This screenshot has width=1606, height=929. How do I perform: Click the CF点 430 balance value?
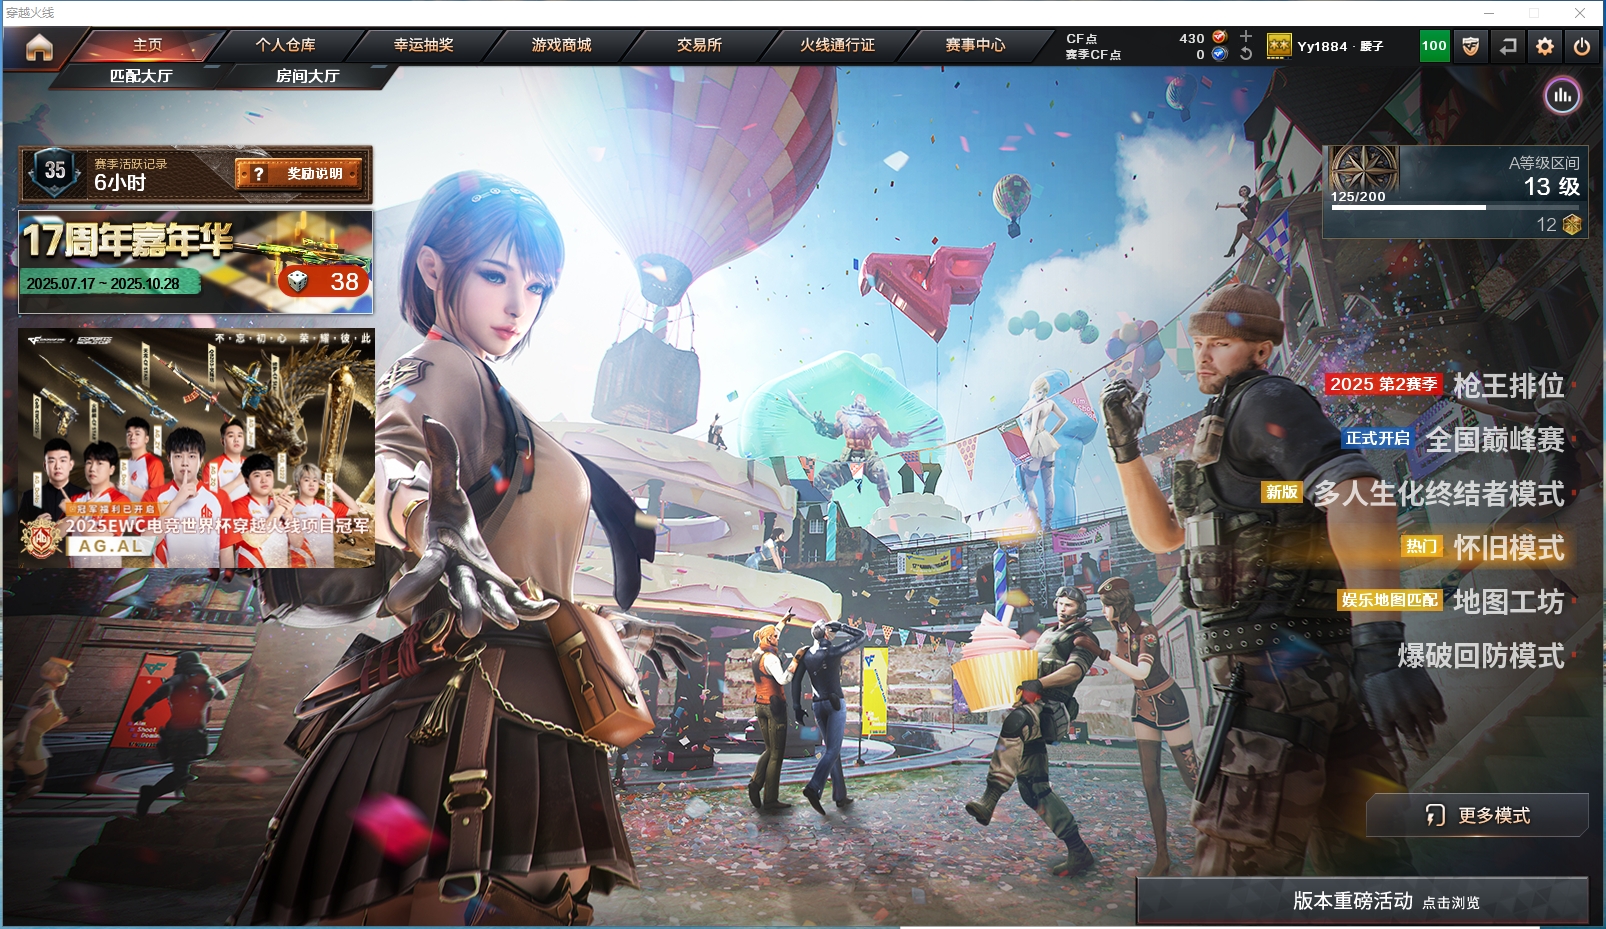1192,38
